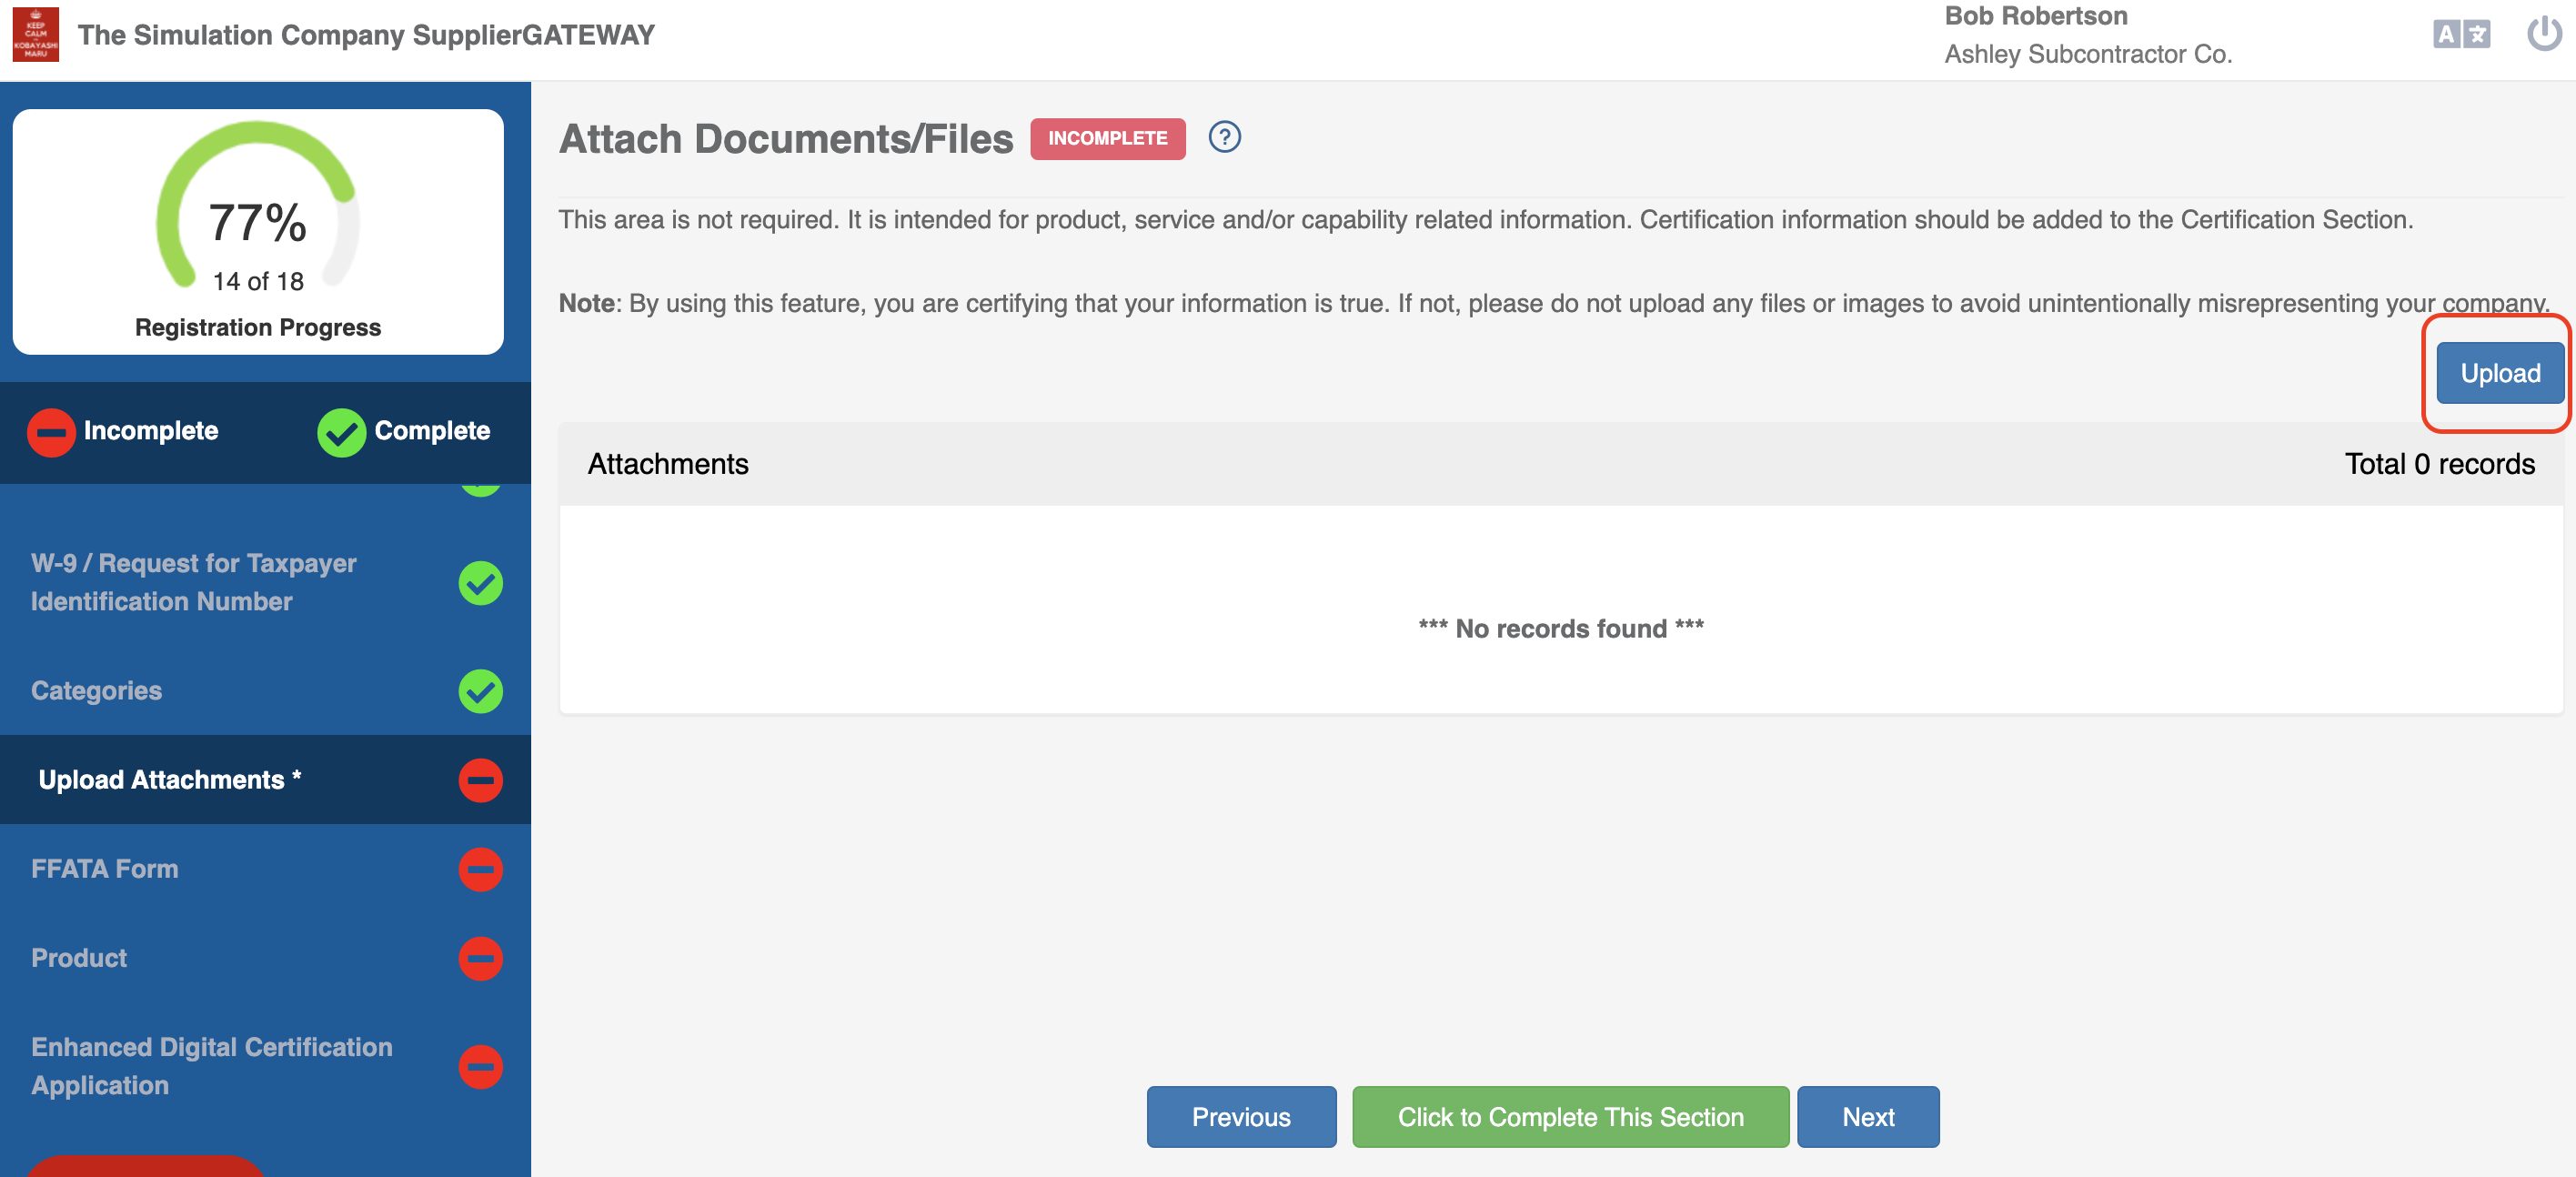Click the power logout icon
Viewport: 2576px width, 1177px height.
[2543, 34]
